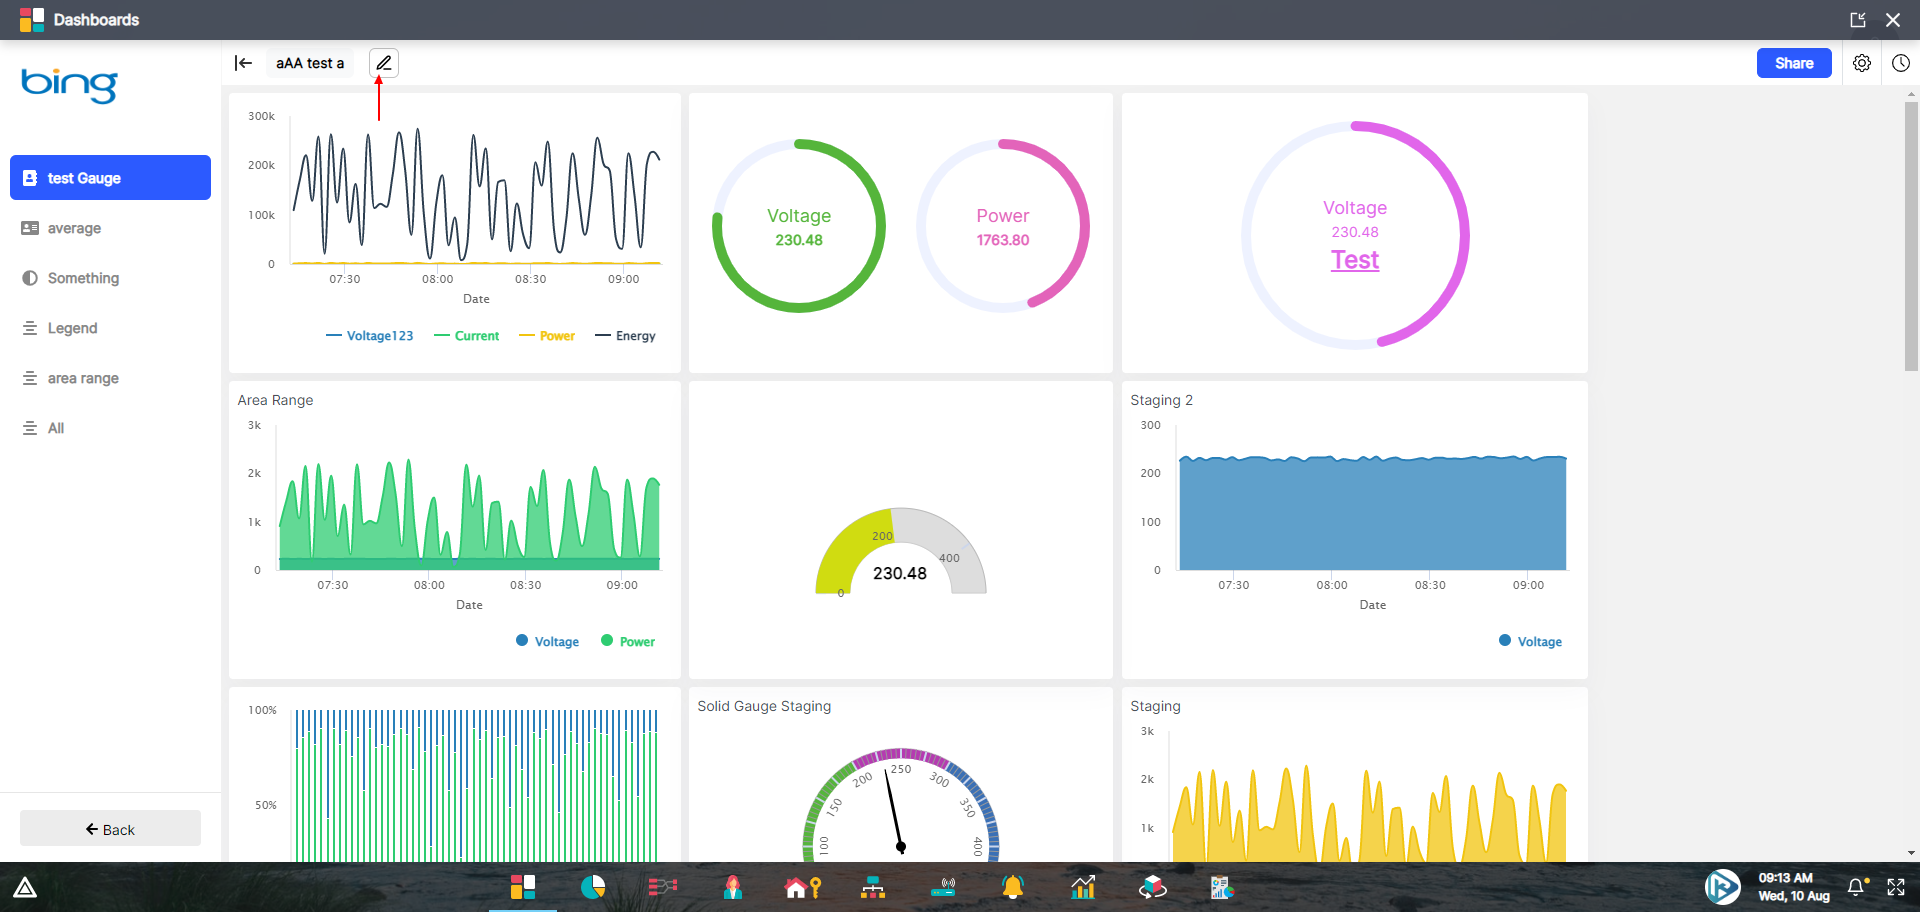
Task: Launch the analytics chart tool from taskbar
Action: (1083, 887)
